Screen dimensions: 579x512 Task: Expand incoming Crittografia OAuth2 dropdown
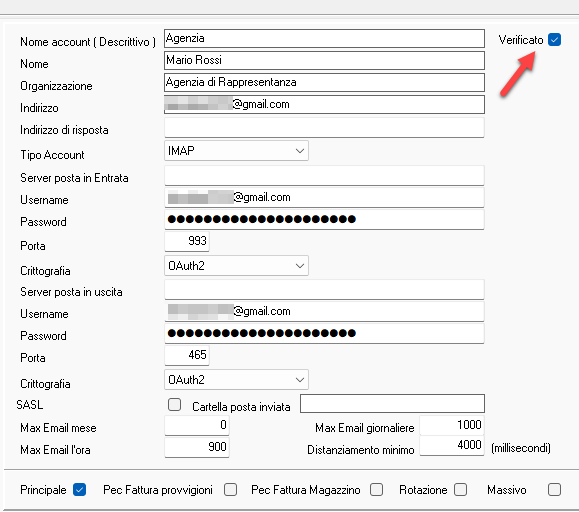point(236,266)
